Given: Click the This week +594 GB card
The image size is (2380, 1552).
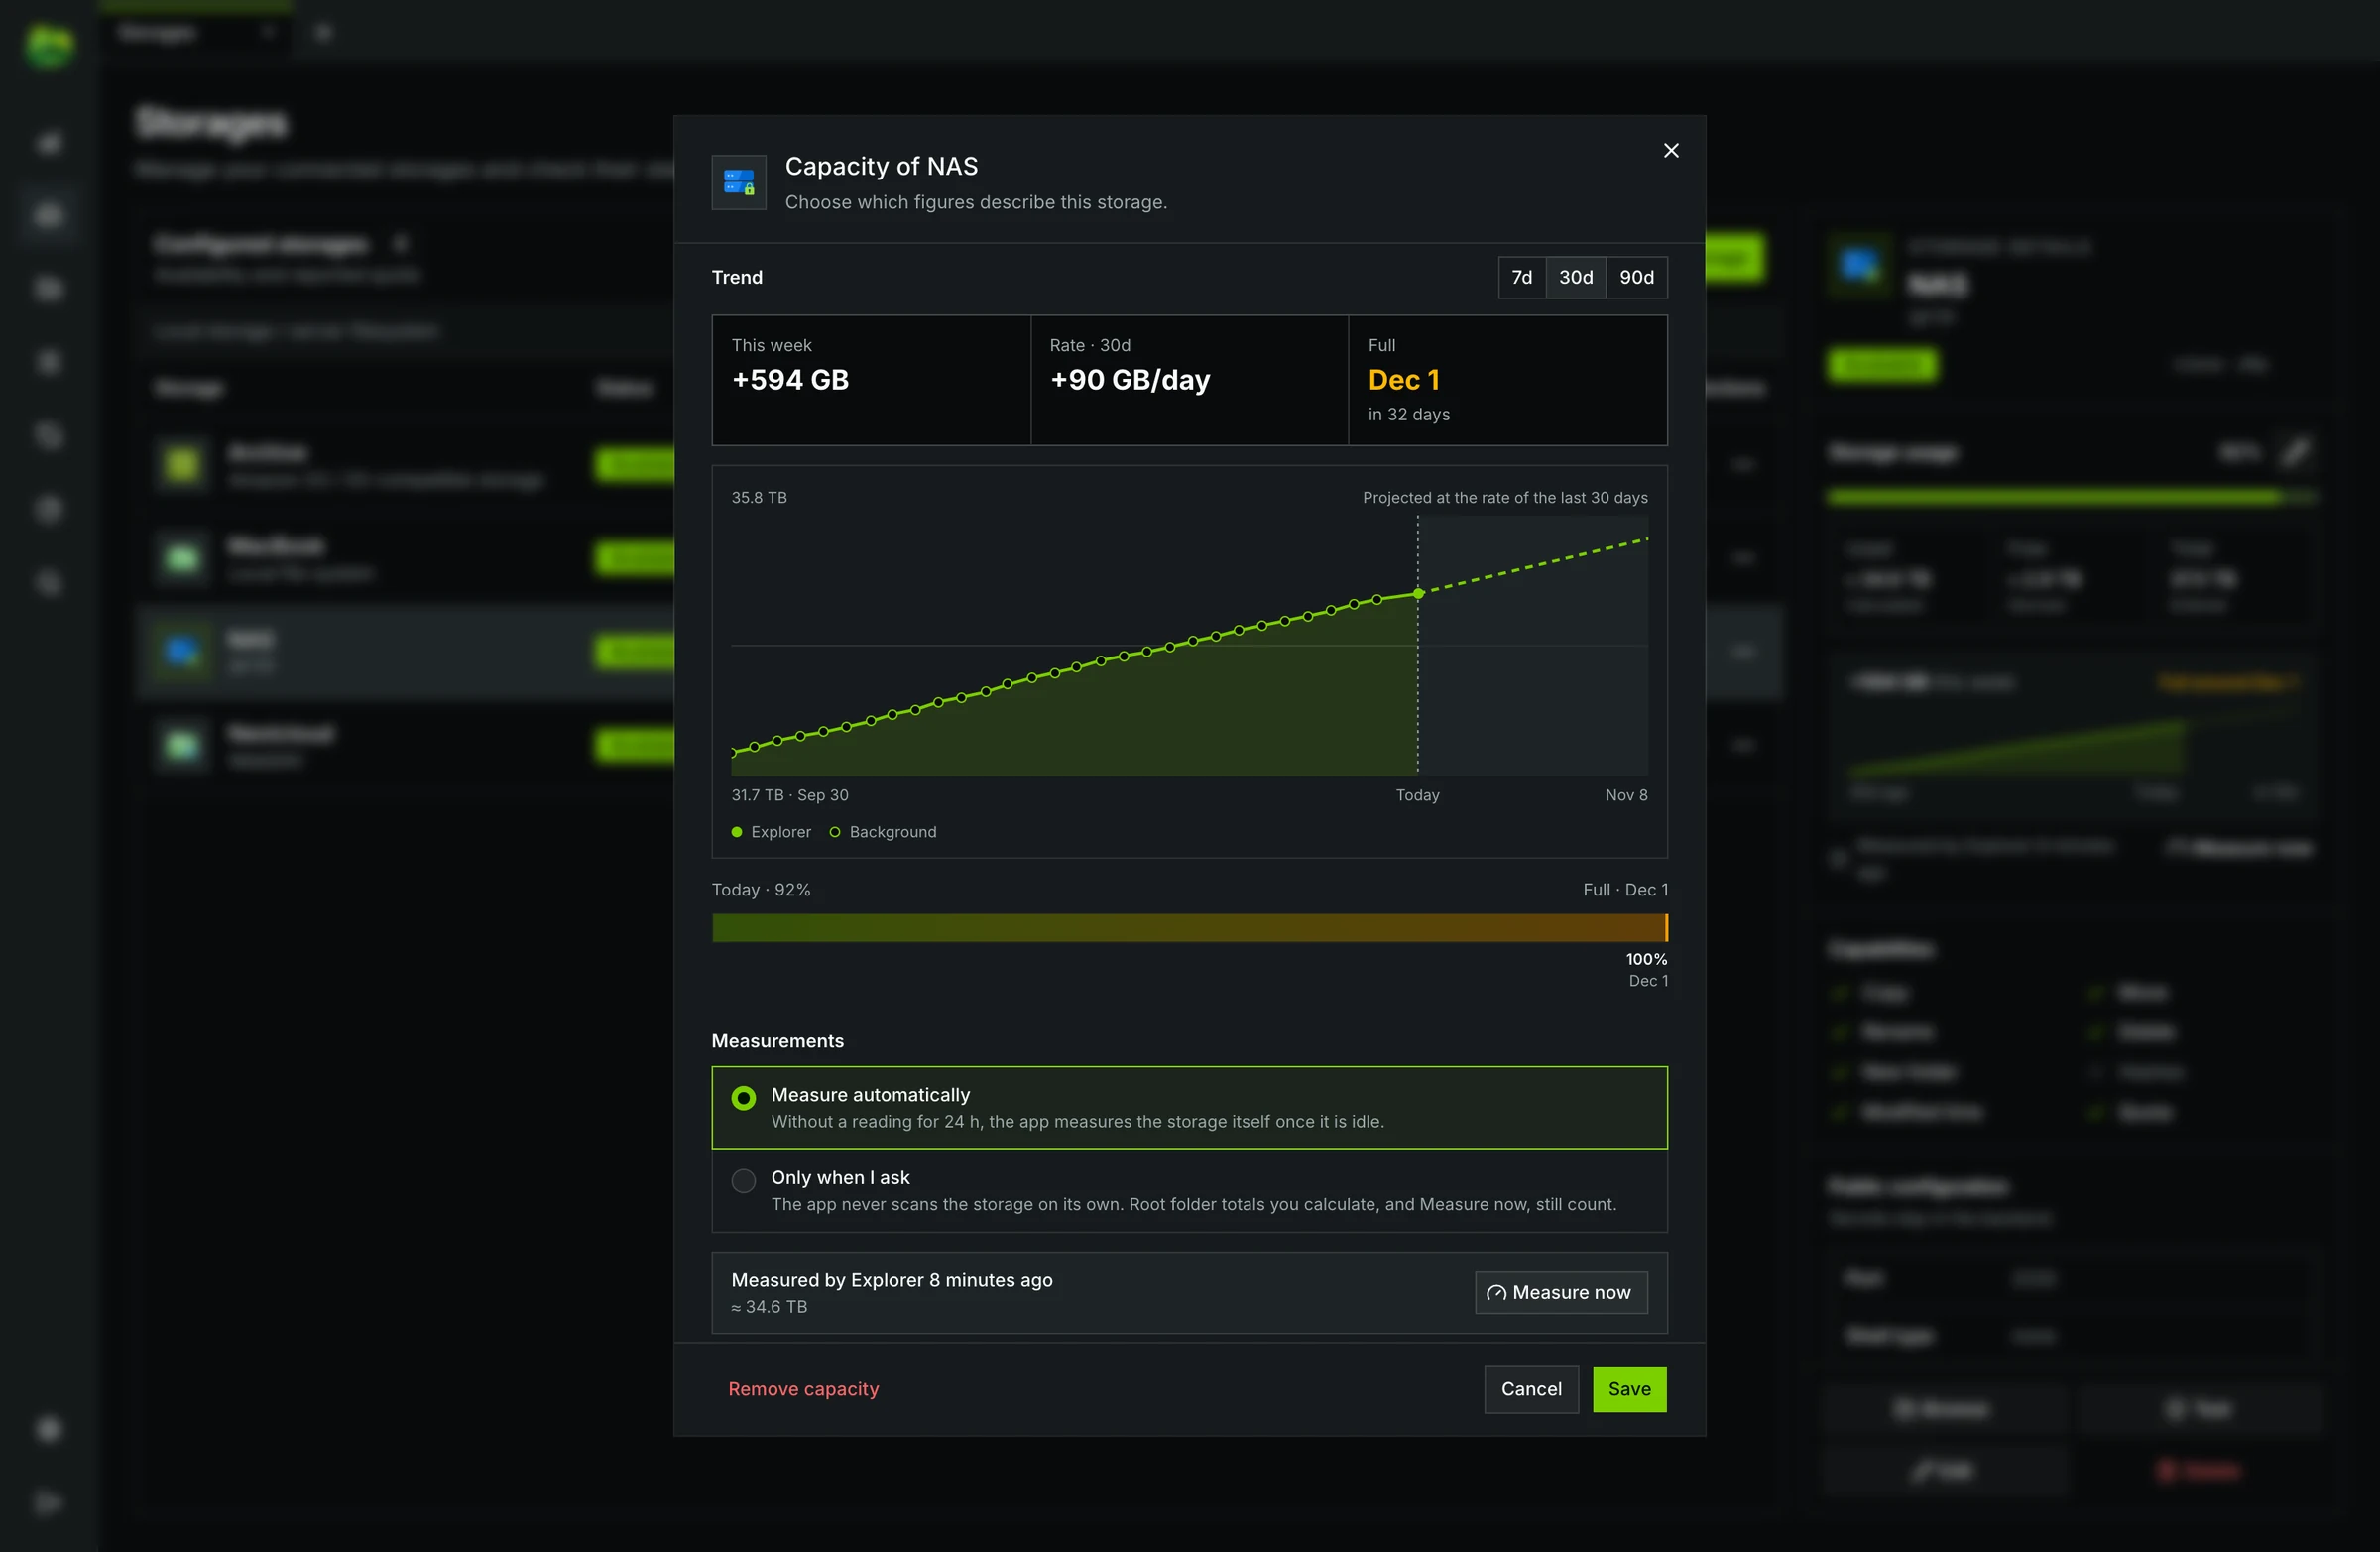Looking at the screenshot, I should (871, 380).
